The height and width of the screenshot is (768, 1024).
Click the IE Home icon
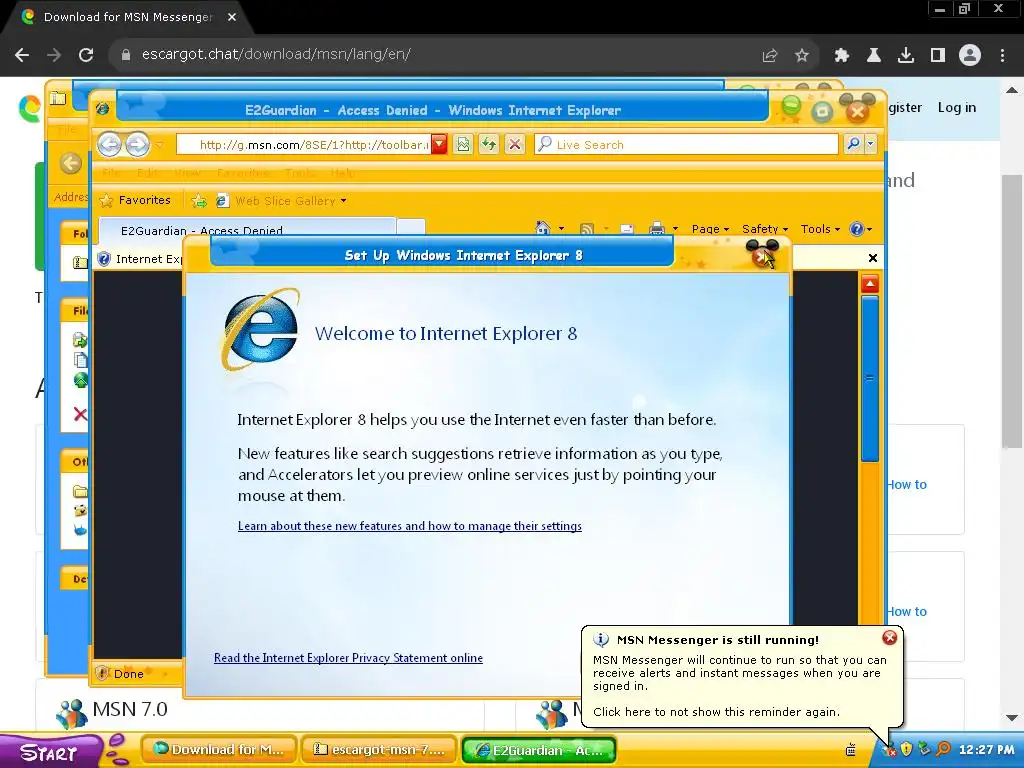coord(543,229)
